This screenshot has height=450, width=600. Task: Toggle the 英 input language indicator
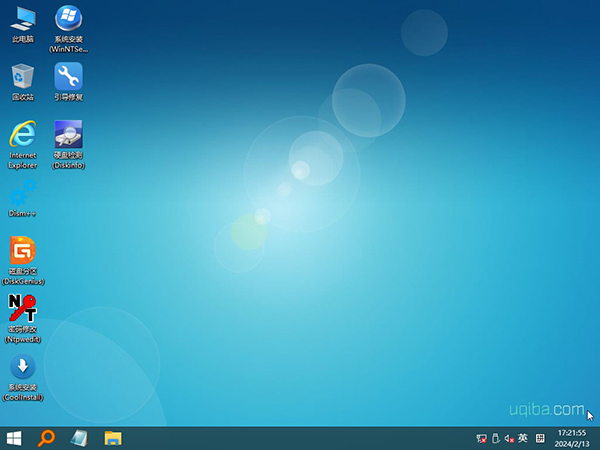tap(522, 438)
